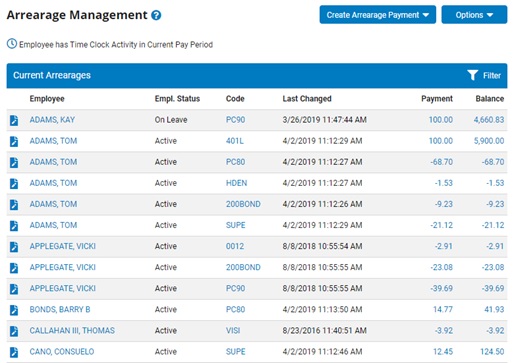Sort by the Employee column header
The height and width of the screenshot is (363, 514).
click(47, 99)
